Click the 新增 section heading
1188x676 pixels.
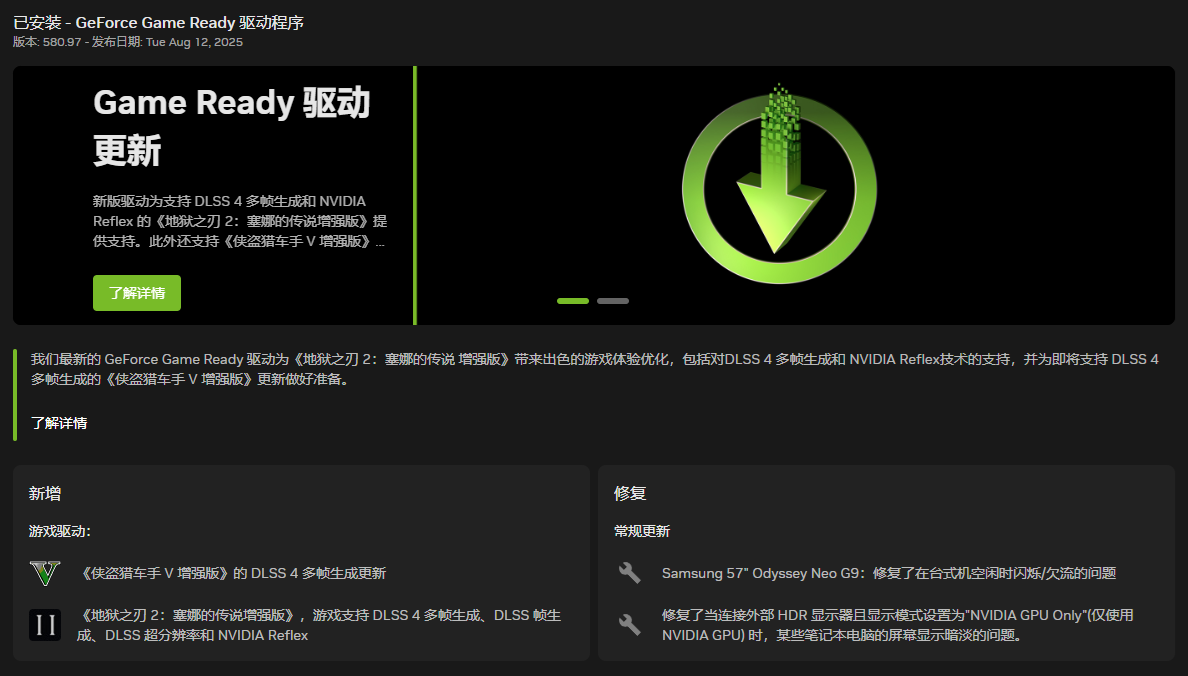click(x=45, y=493)
